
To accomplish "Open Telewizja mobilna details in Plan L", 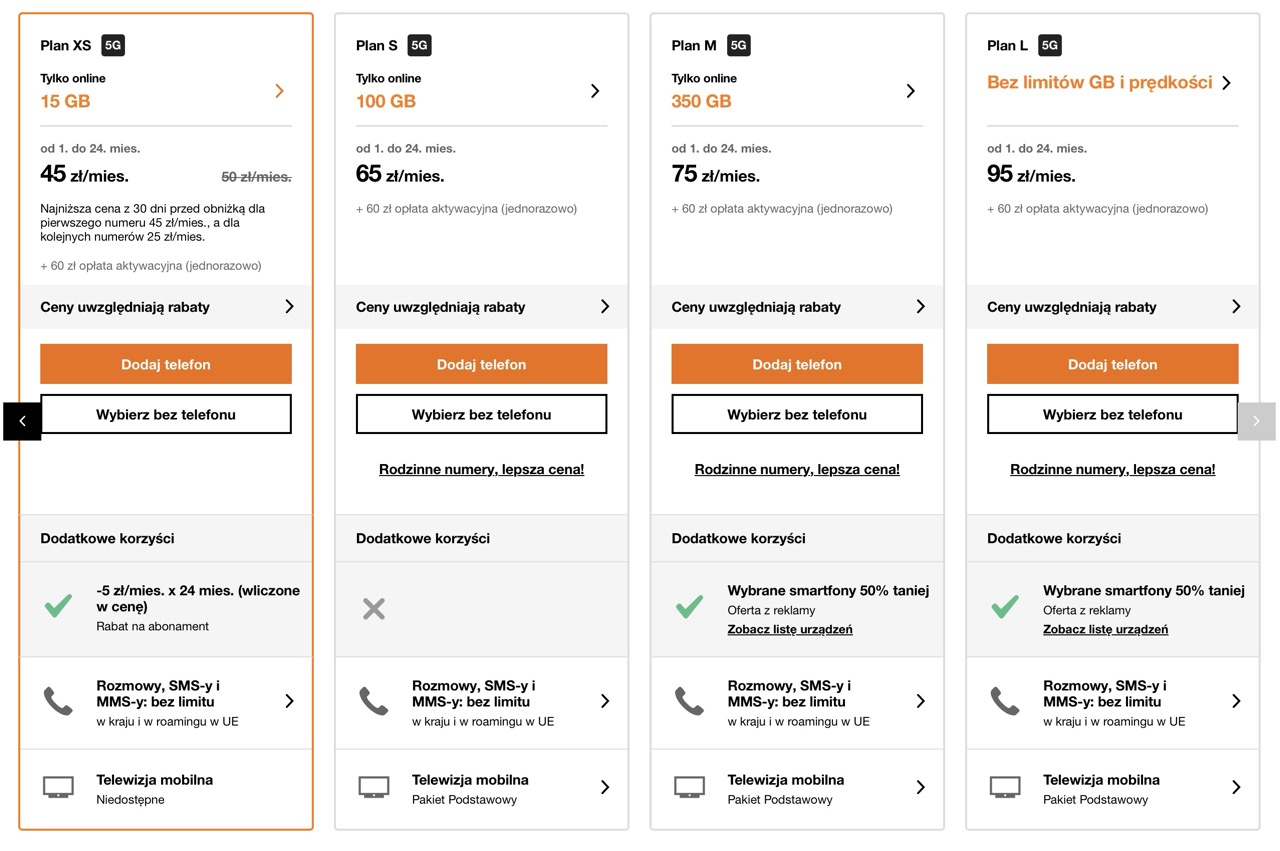I will click(x=1236, y=788).
